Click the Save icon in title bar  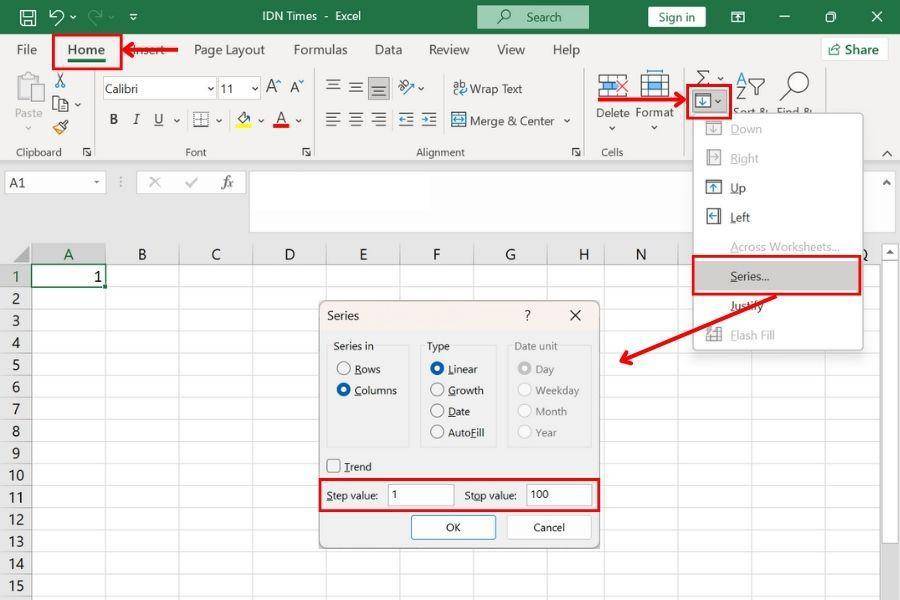click(x=28, y=17)
